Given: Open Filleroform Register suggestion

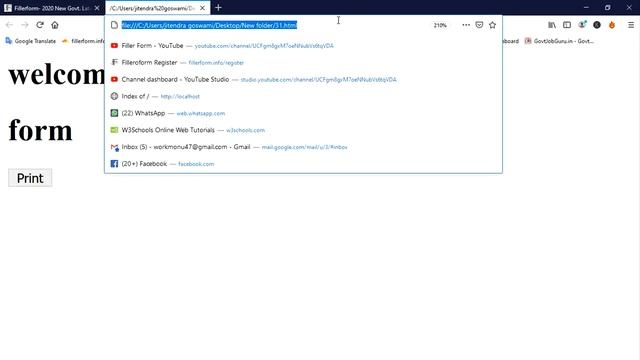Looking at the screenshot, I should (x=303, y=62).
